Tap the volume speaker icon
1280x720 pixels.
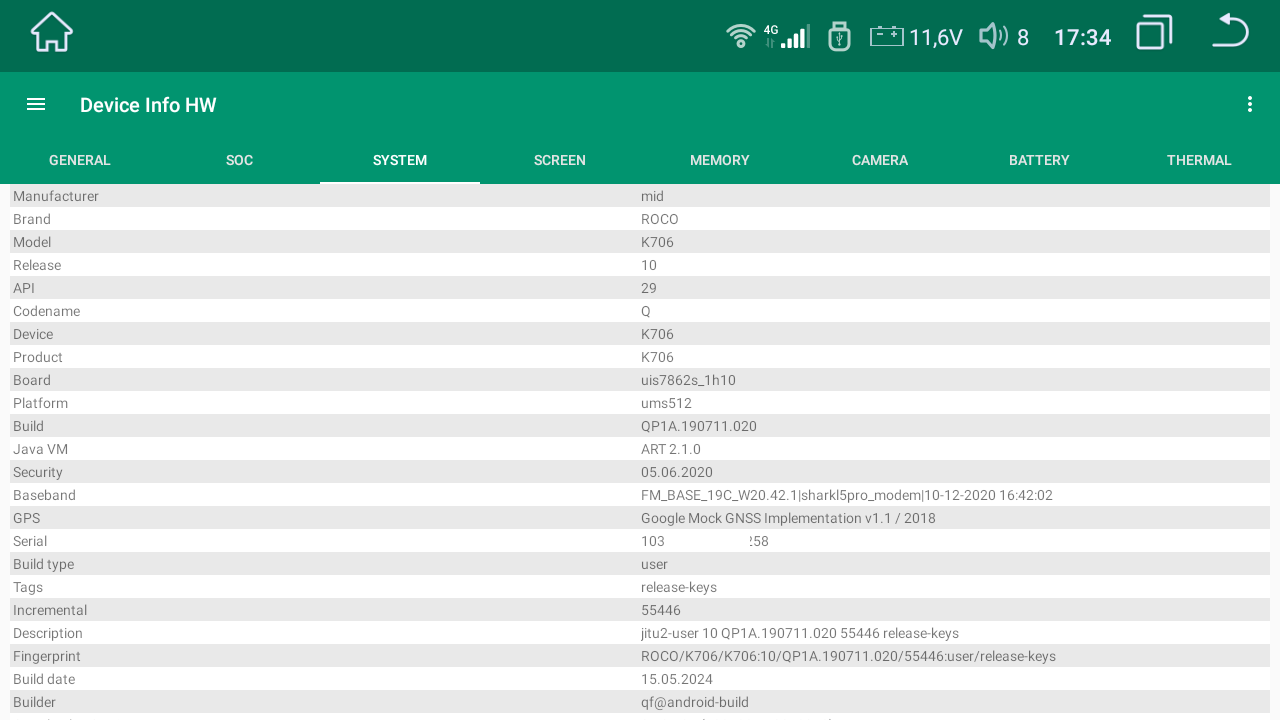[x=993, y=36]
